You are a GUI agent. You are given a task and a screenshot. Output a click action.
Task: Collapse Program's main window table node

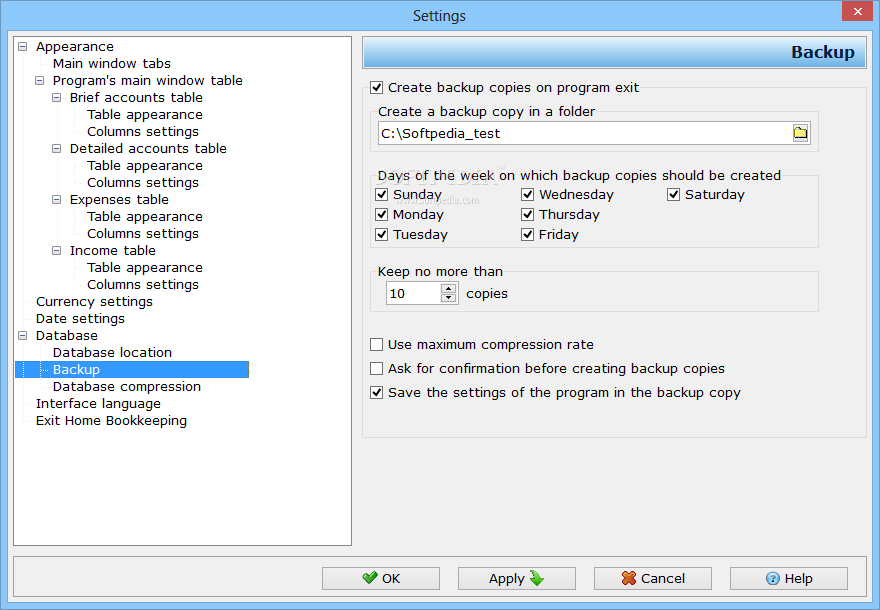coord(39,81)
